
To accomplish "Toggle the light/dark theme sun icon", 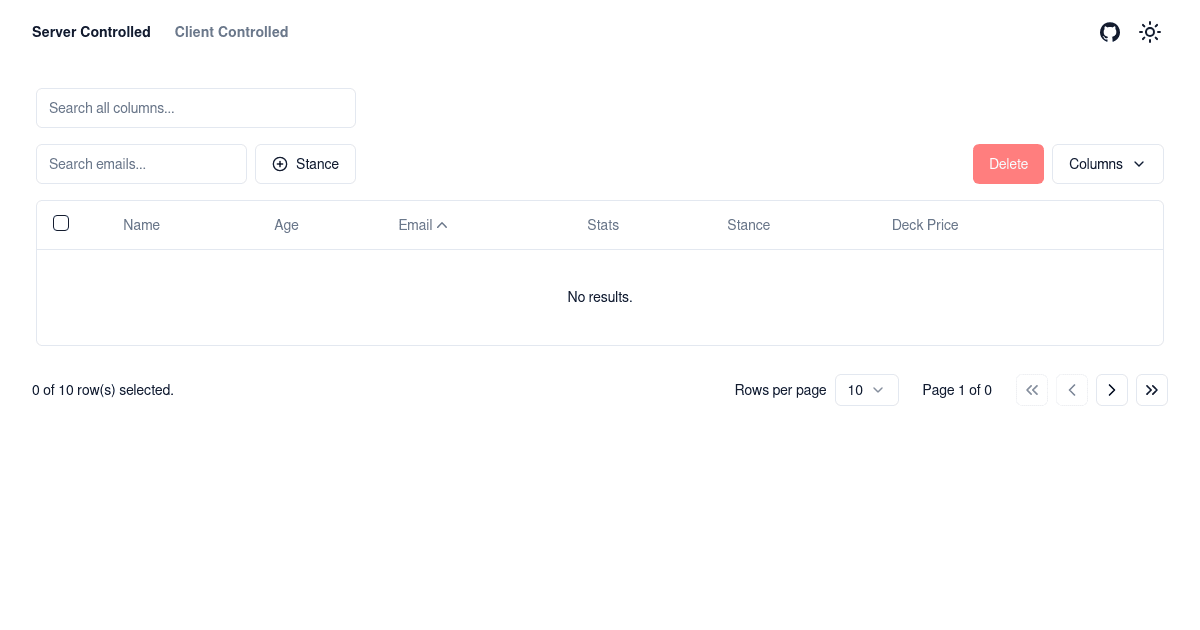I will 1150,32.
